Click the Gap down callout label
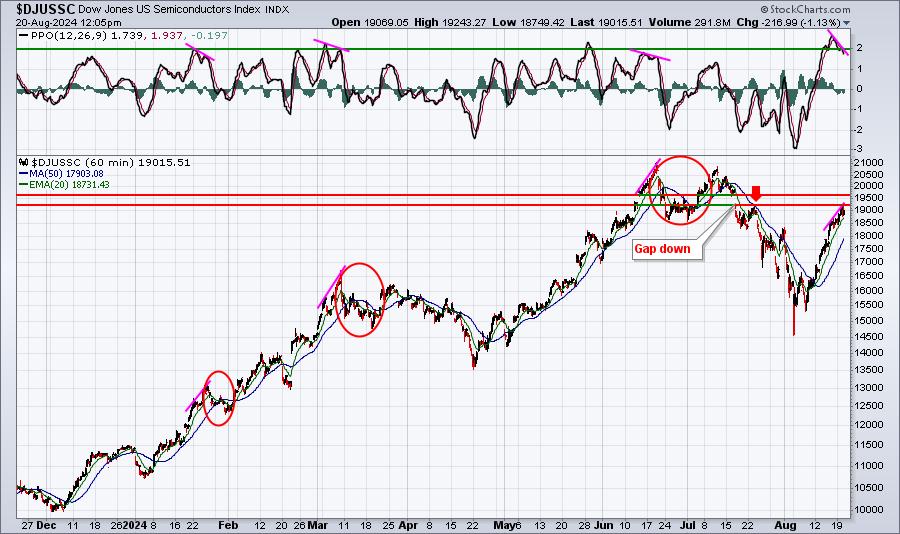The height and width of the screenshot is (534, 900). (x=662, y=249)
